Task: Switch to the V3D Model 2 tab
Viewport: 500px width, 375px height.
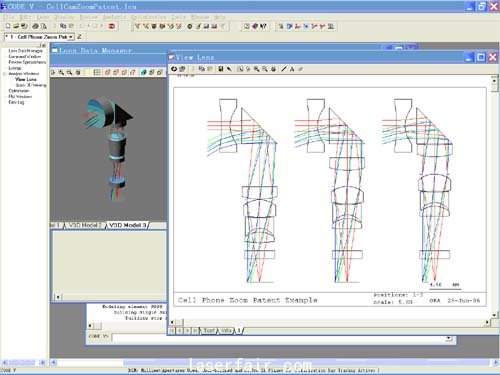Action: coord(85,225)
